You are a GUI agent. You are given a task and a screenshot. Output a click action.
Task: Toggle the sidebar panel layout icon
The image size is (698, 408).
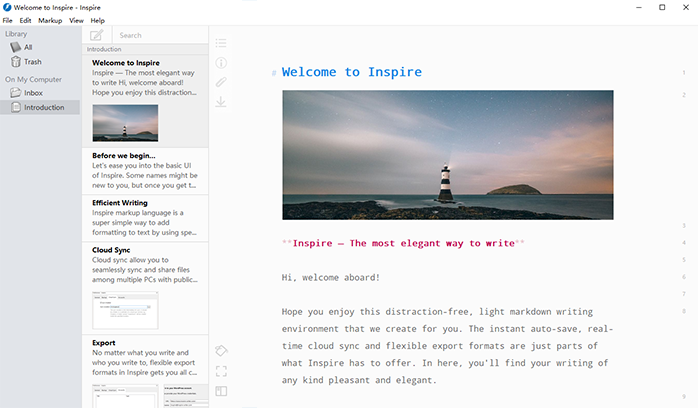pos(221,391)
